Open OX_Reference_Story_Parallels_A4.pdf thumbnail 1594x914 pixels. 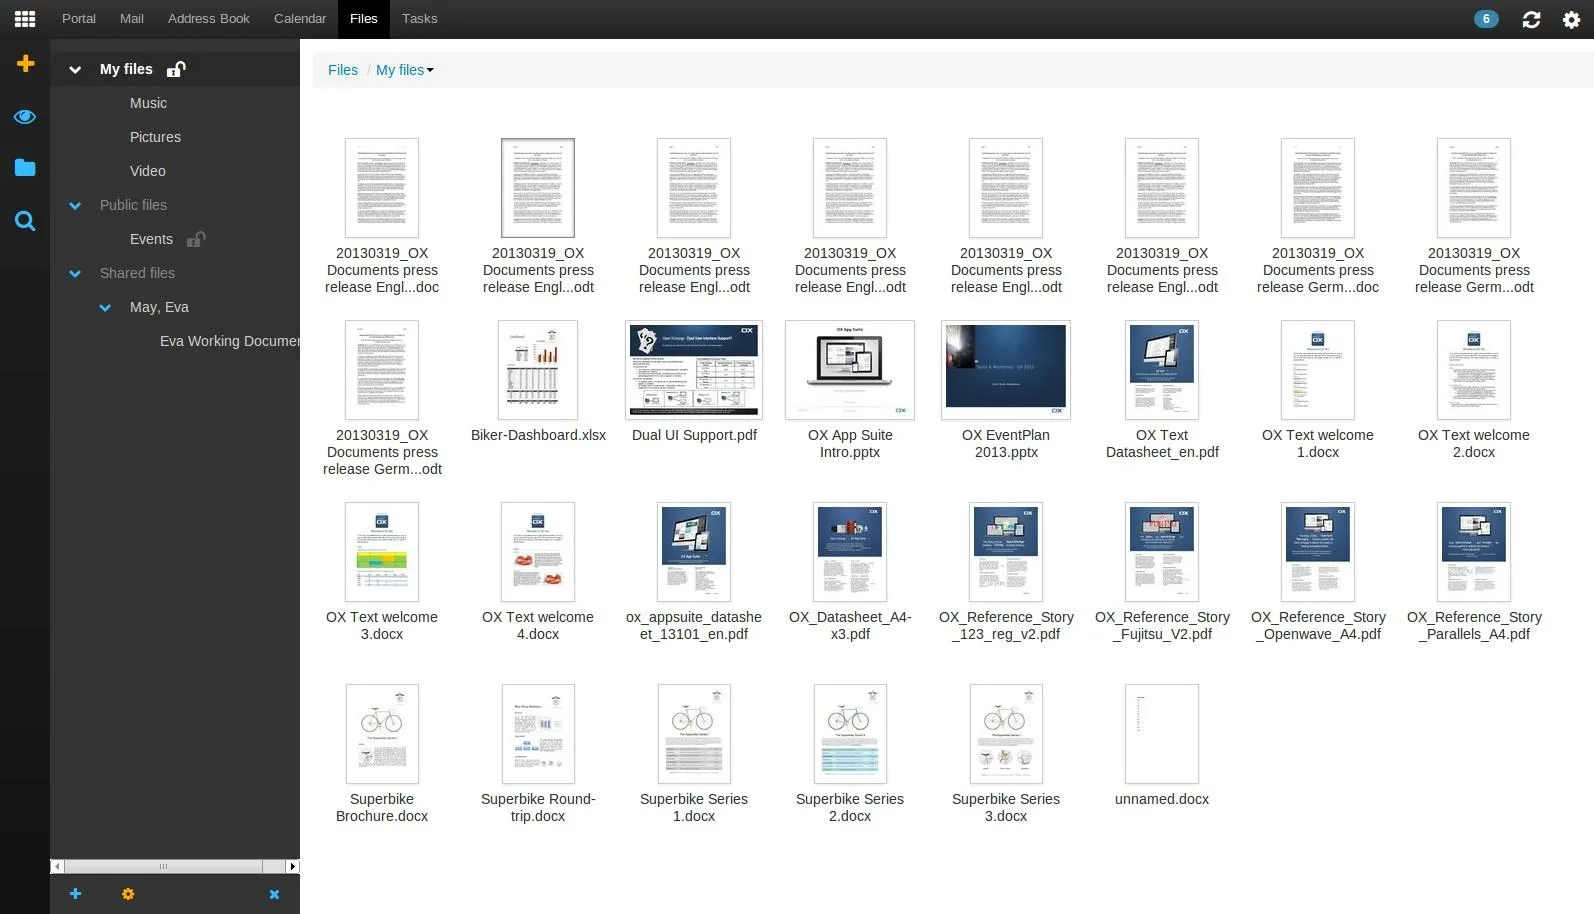(1474, 552)
